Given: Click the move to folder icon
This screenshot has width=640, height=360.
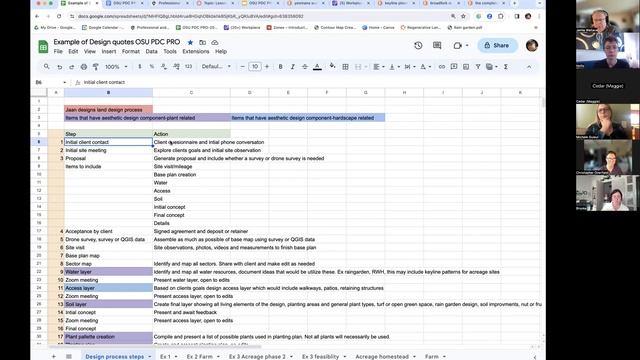Looking at the screenshot, I should [202, 42].
